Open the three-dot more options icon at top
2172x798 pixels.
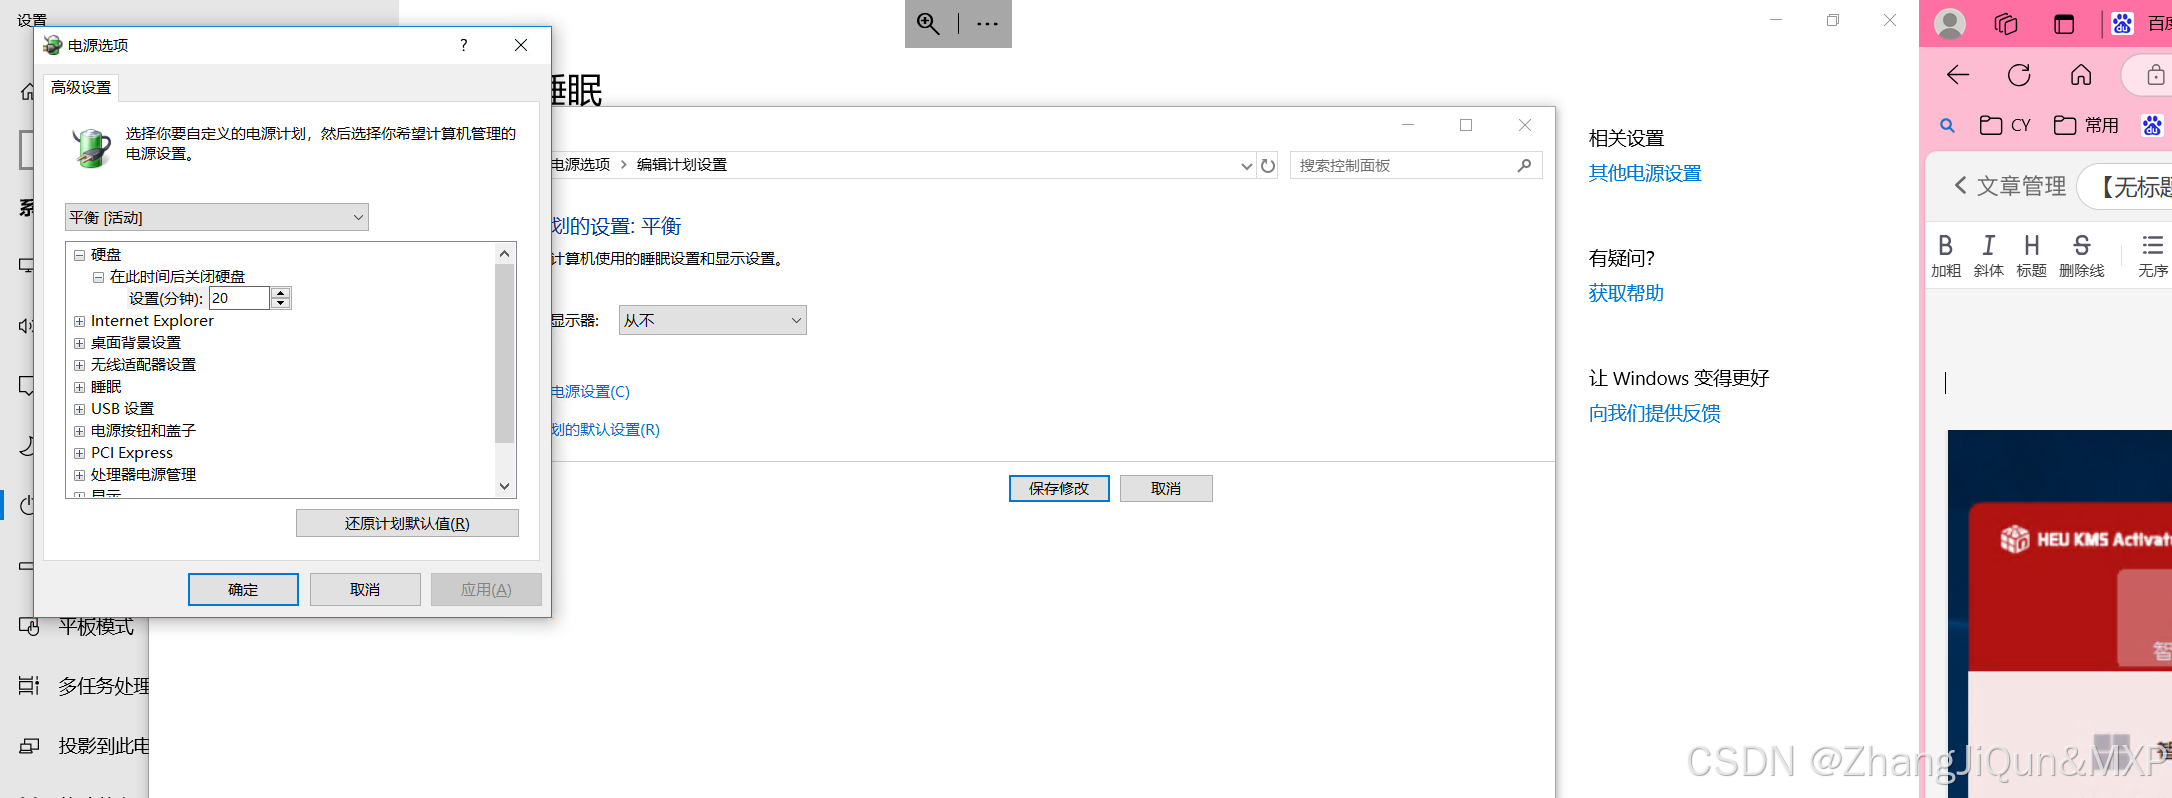coord(987,24)
